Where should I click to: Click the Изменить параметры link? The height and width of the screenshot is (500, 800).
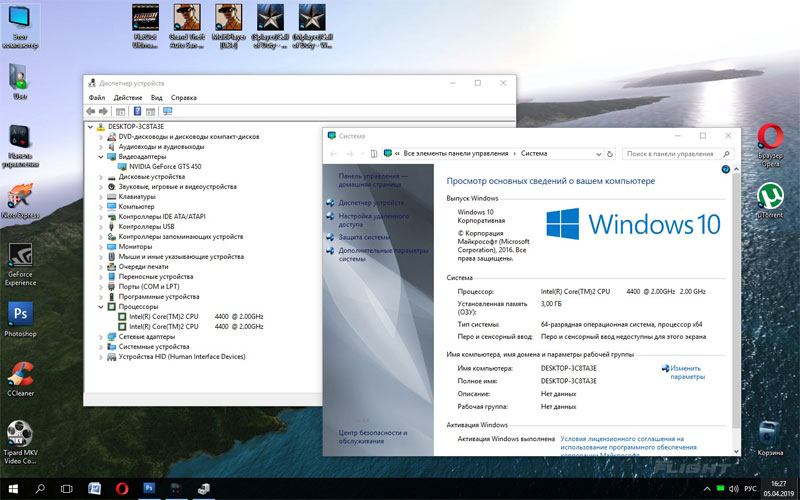coord(687,372)
